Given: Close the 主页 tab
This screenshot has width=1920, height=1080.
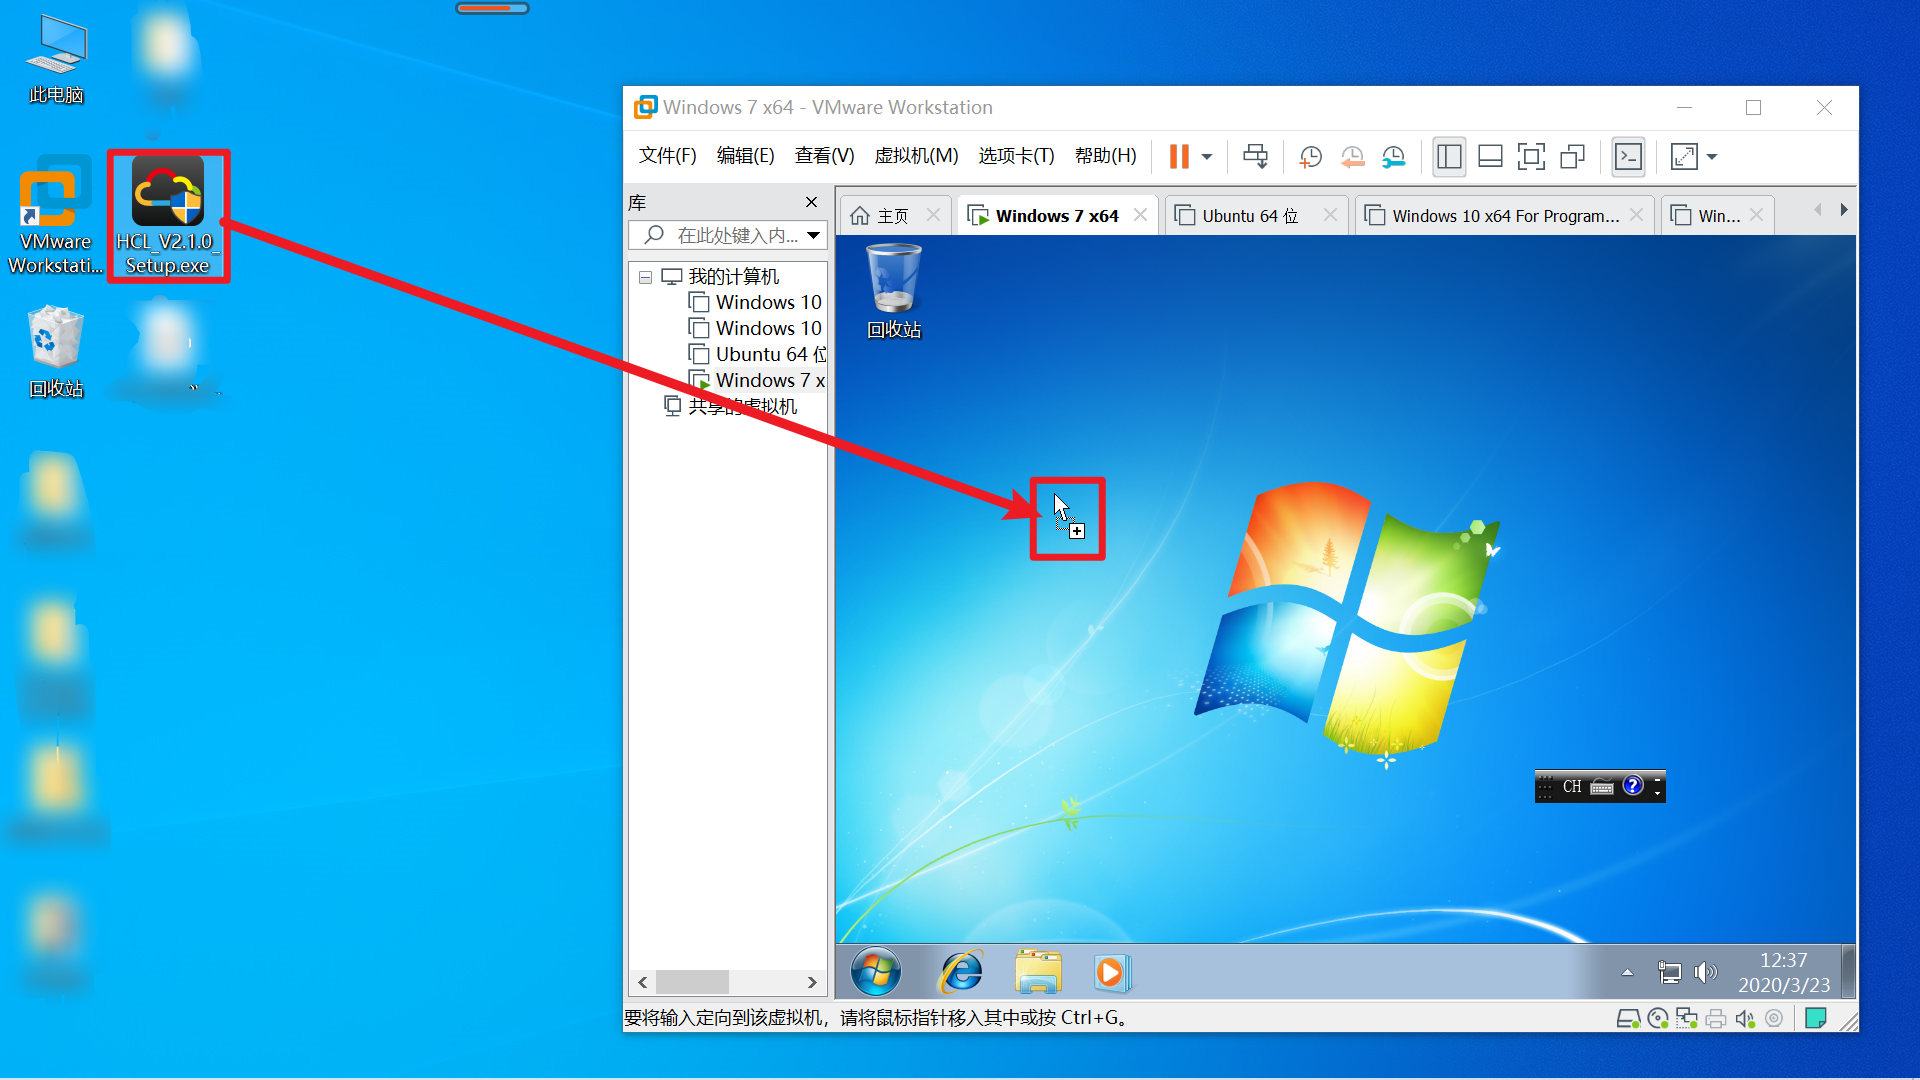Looking at the screenshot, I should [x=933, y=215].
